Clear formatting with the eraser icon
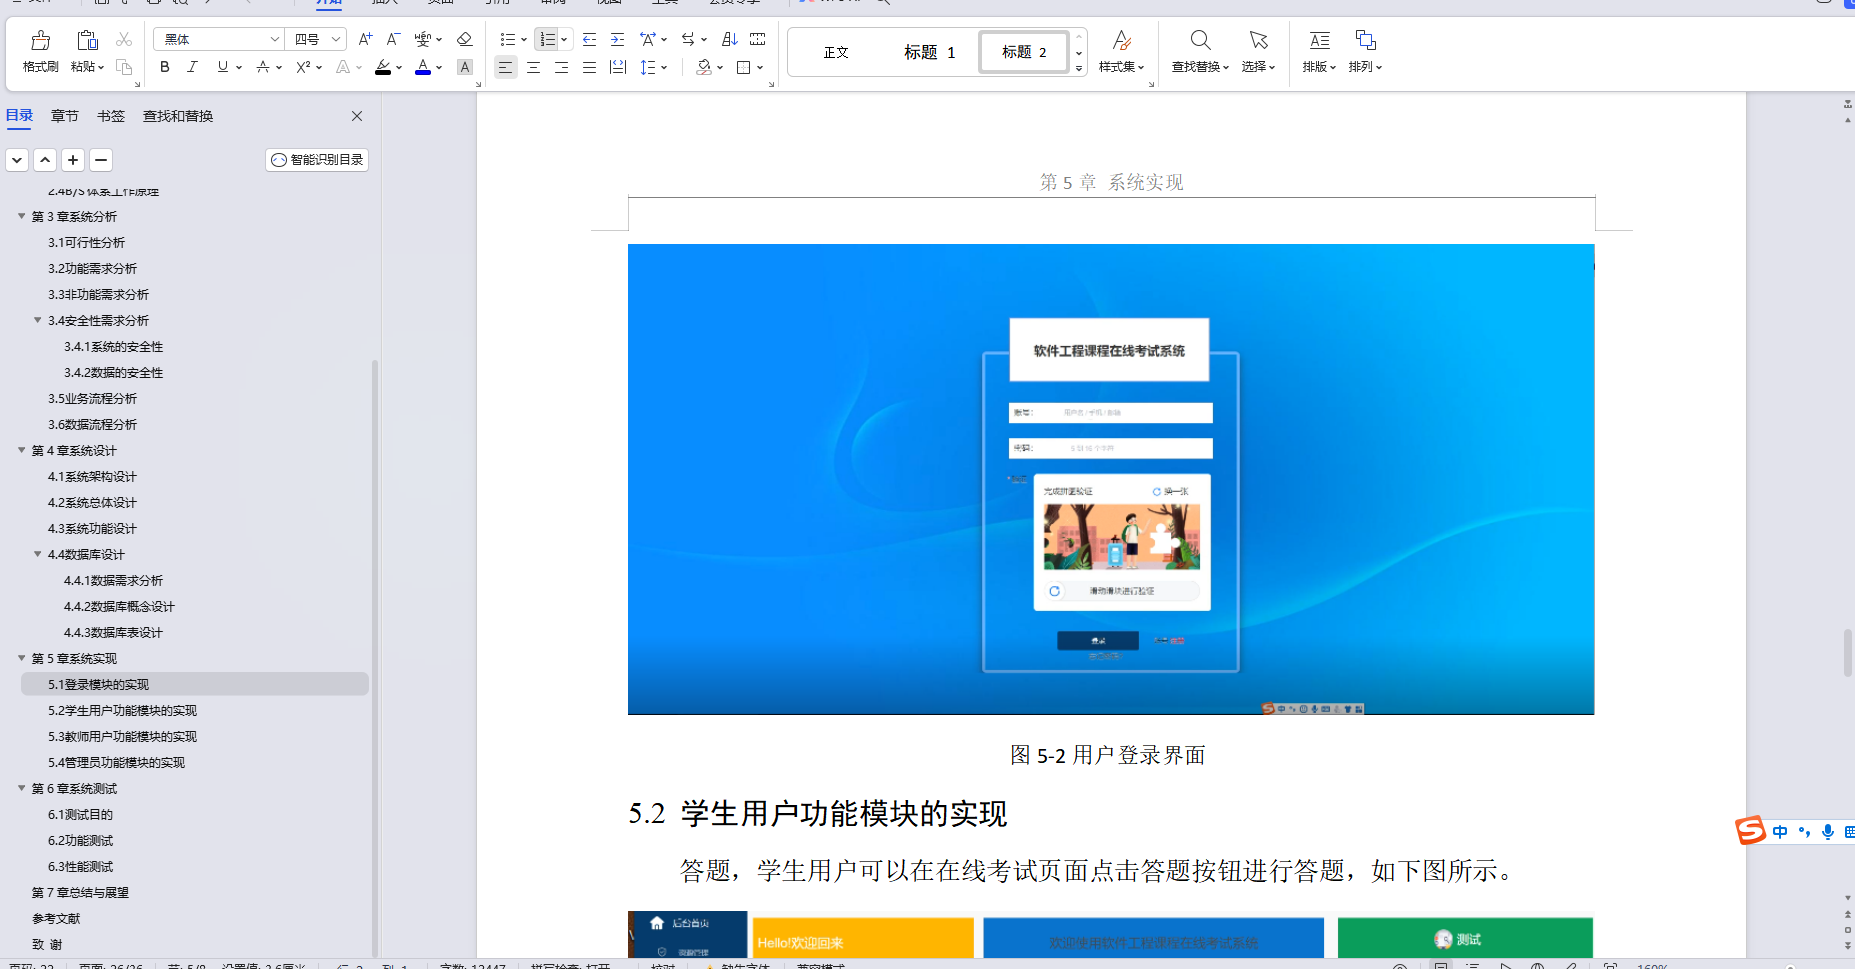 pos(464,38)
